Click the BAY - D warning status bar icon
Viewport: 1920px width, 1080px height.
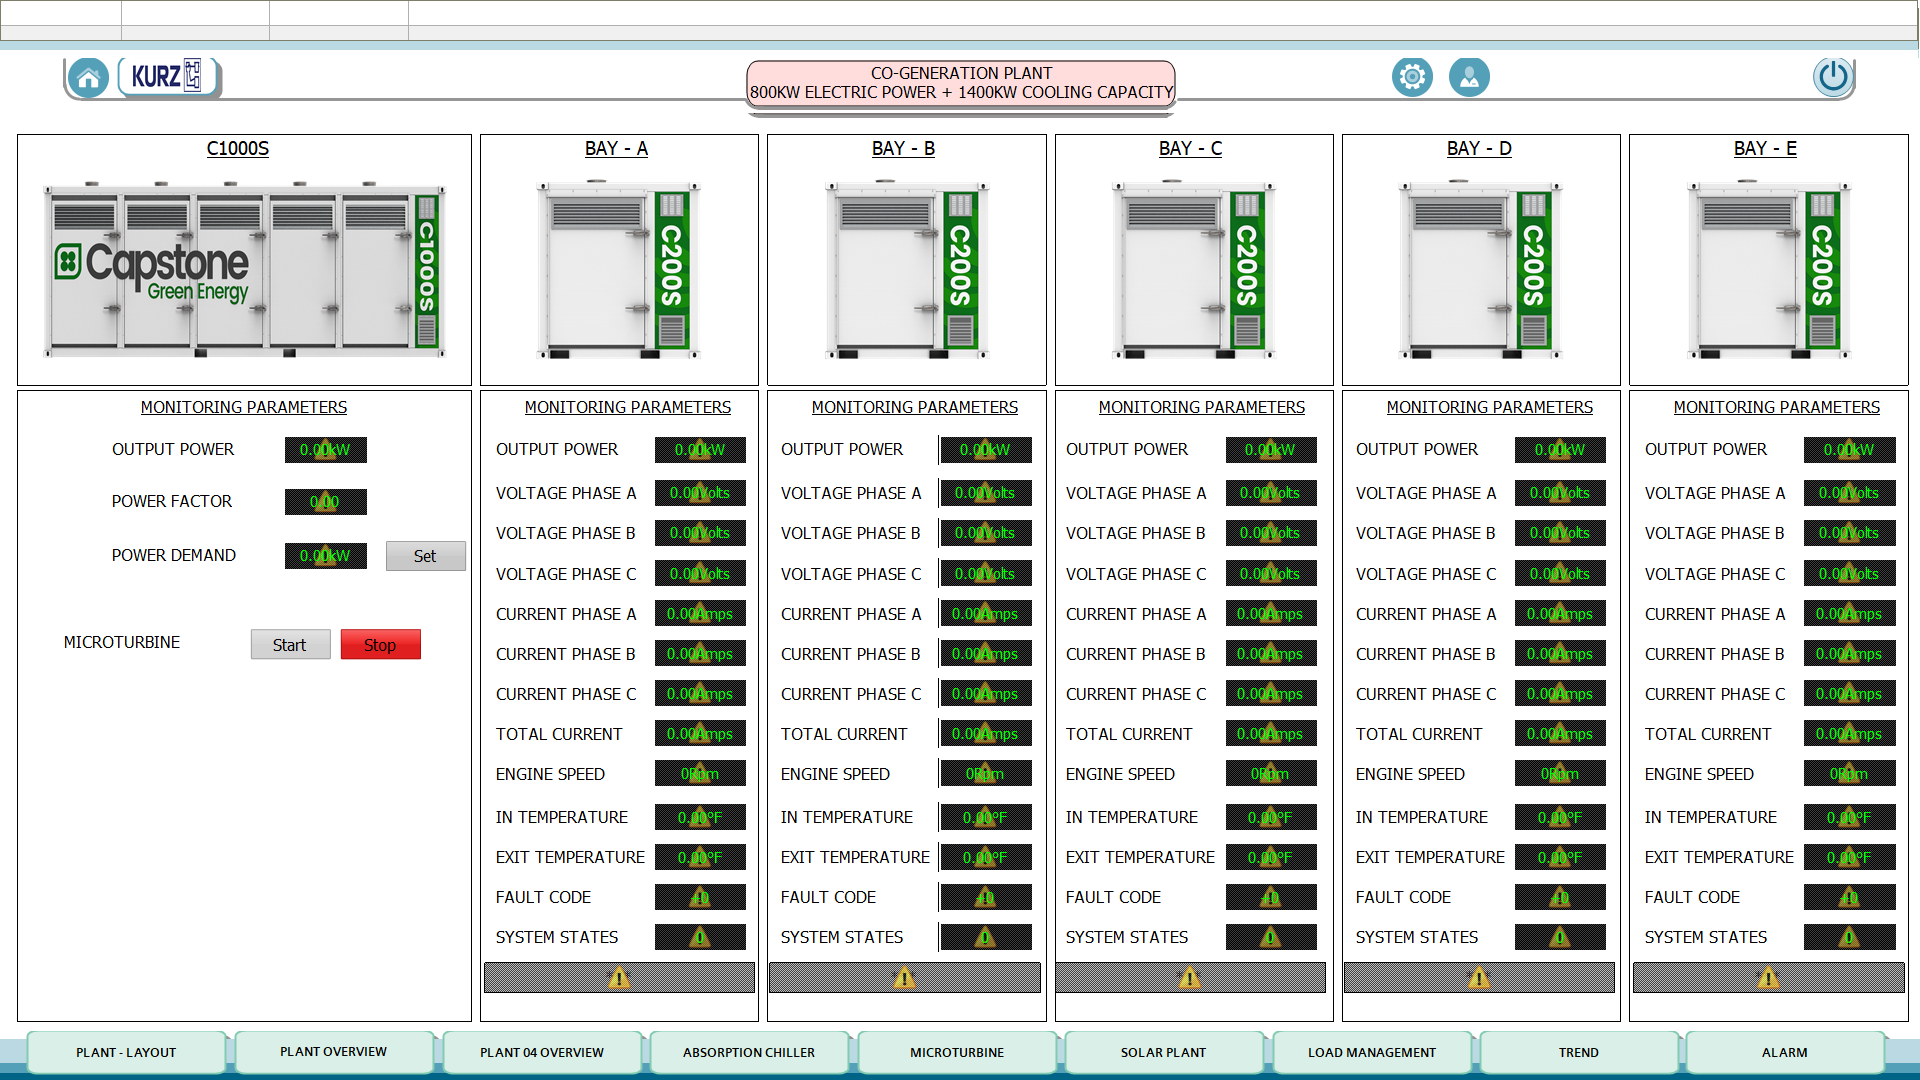(x=1478, y=978)
